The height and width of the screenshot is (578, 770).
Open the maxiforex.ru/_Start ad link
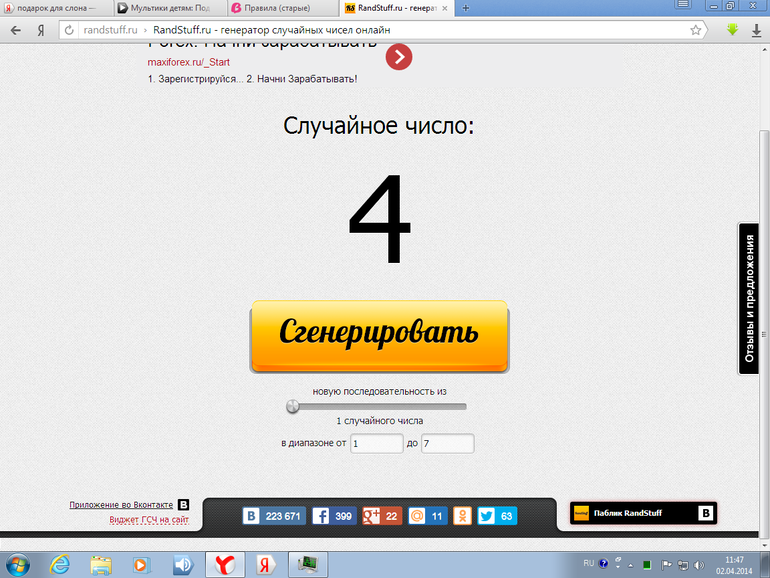point(189,62)
